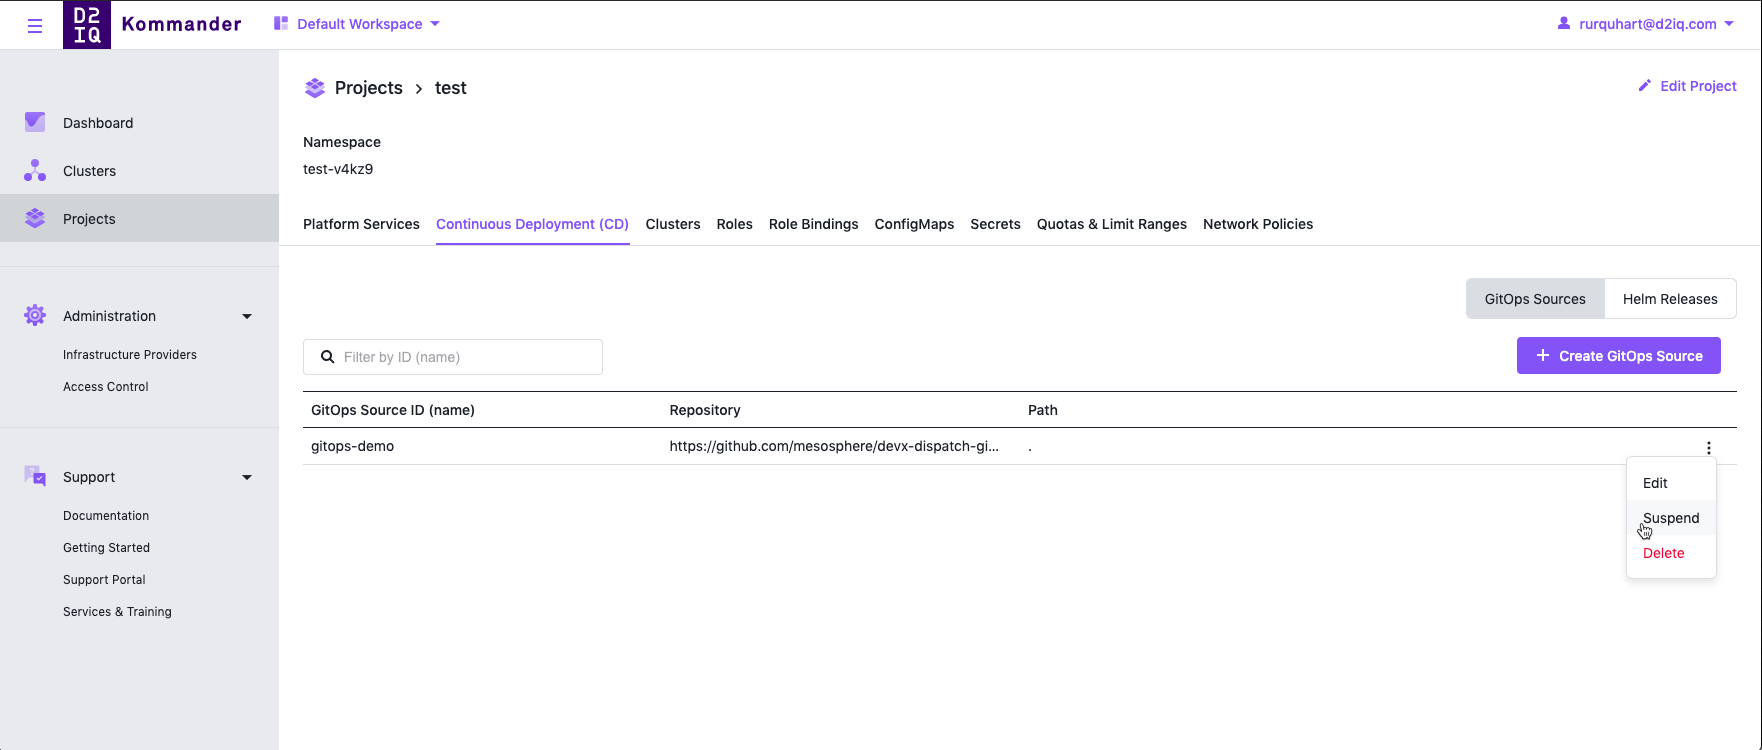This screenshot has height=750, width=1762.
Task: Click Create GitOps Source button
Action: (1618, 356)
